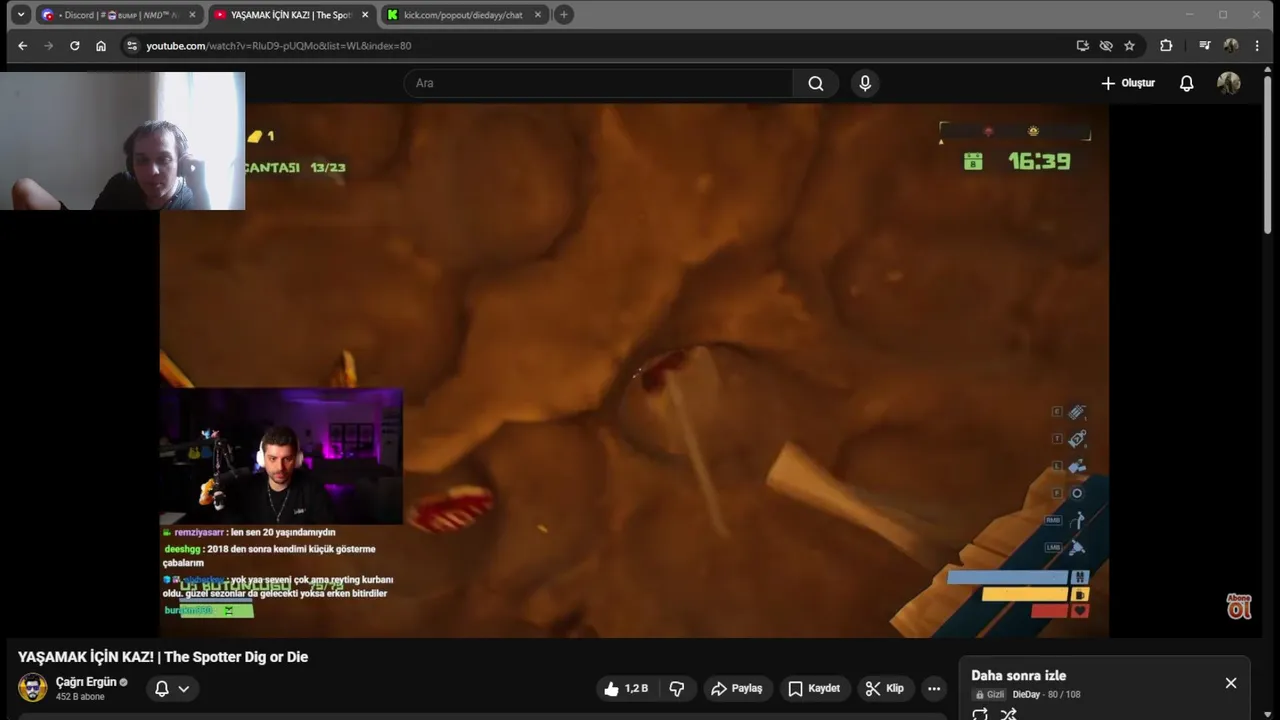
Task: Click the Abone Ol watermark on video
Action: pyautogui.click(x=1239, y=606)
